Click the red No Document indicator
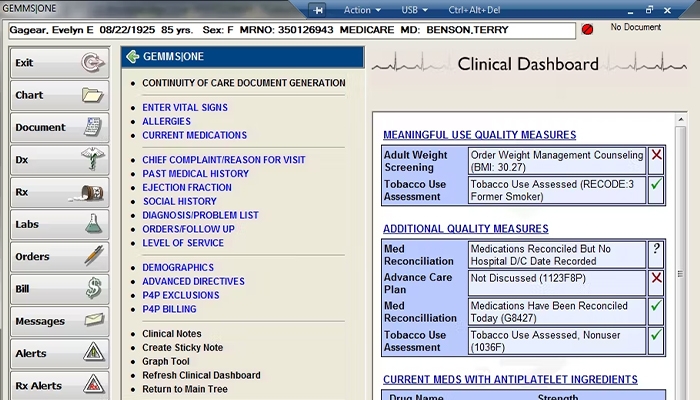This screenshot has height=400, width=700. tap(588, 29)
